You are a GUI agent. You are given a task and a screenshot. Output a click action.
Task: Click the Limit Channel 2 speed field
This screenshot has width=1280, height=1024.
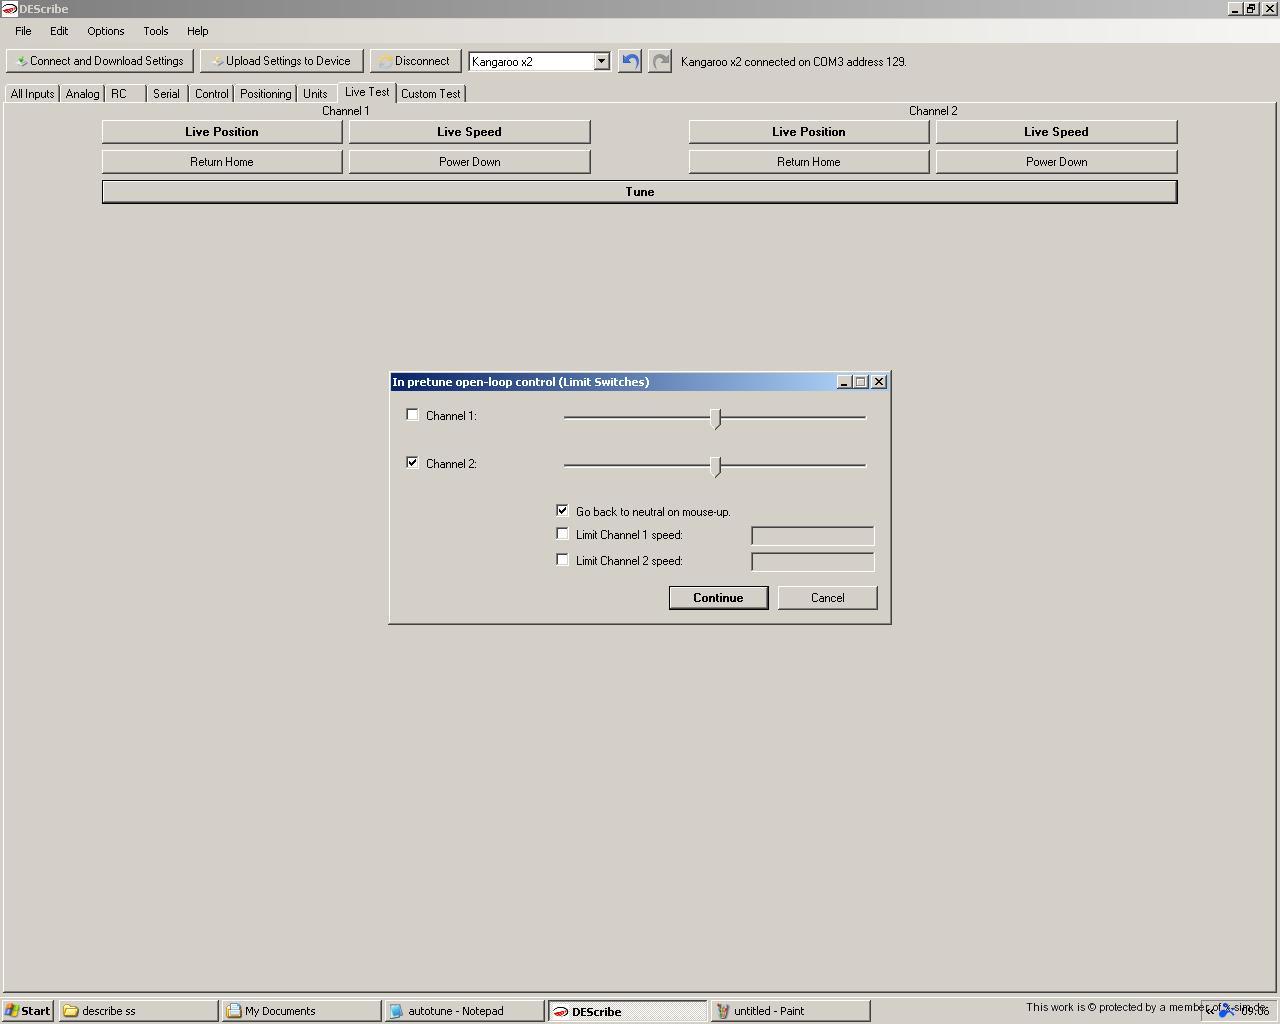(x=812, y=562)
